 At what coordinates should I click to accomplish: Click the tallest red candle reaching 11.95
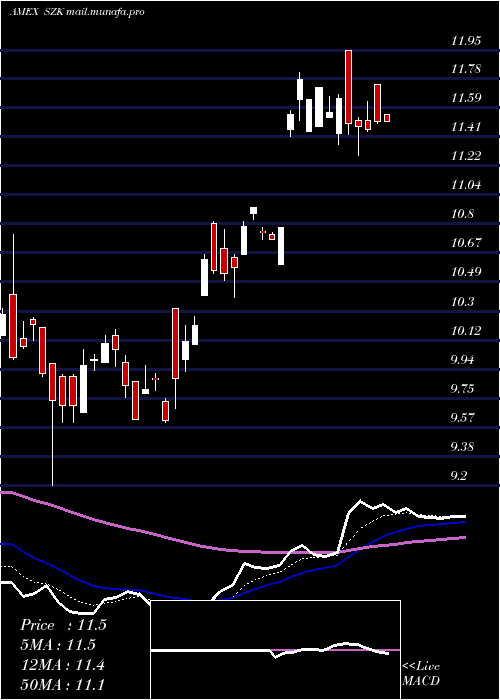348,87
